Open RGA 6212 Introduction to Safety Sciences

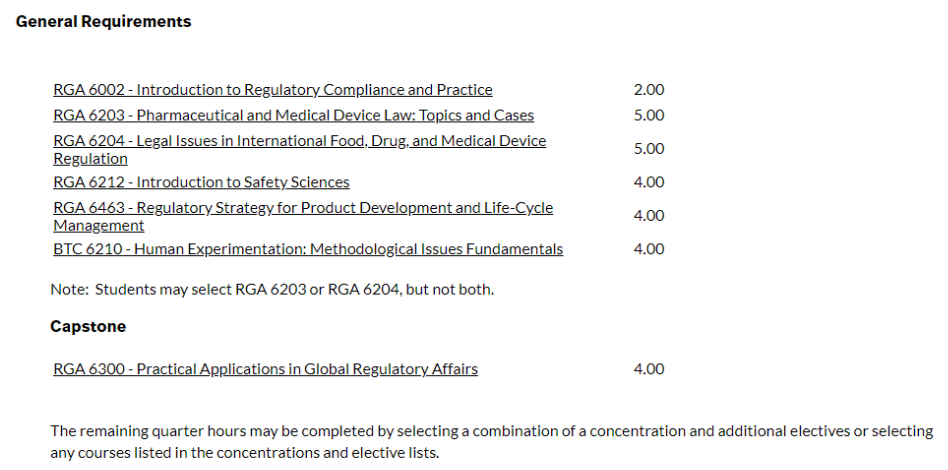[201, 182]
